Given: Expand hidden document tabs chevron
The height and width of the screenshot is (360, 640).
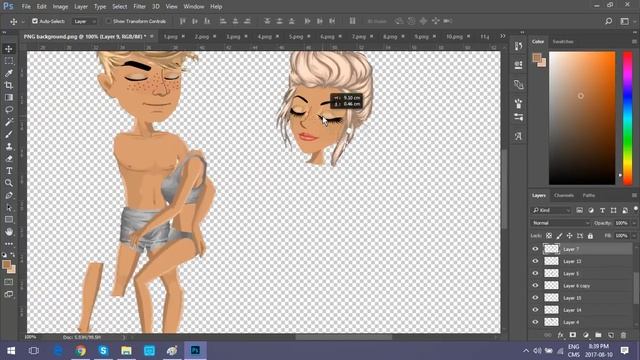Looking at the screenshot, I should pos(503,36).
